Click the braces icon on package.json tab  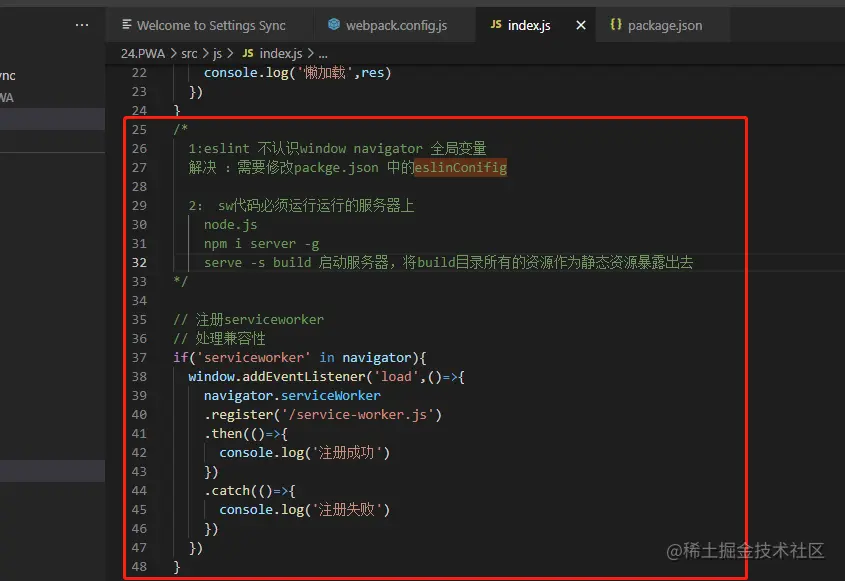pos(615,24)
